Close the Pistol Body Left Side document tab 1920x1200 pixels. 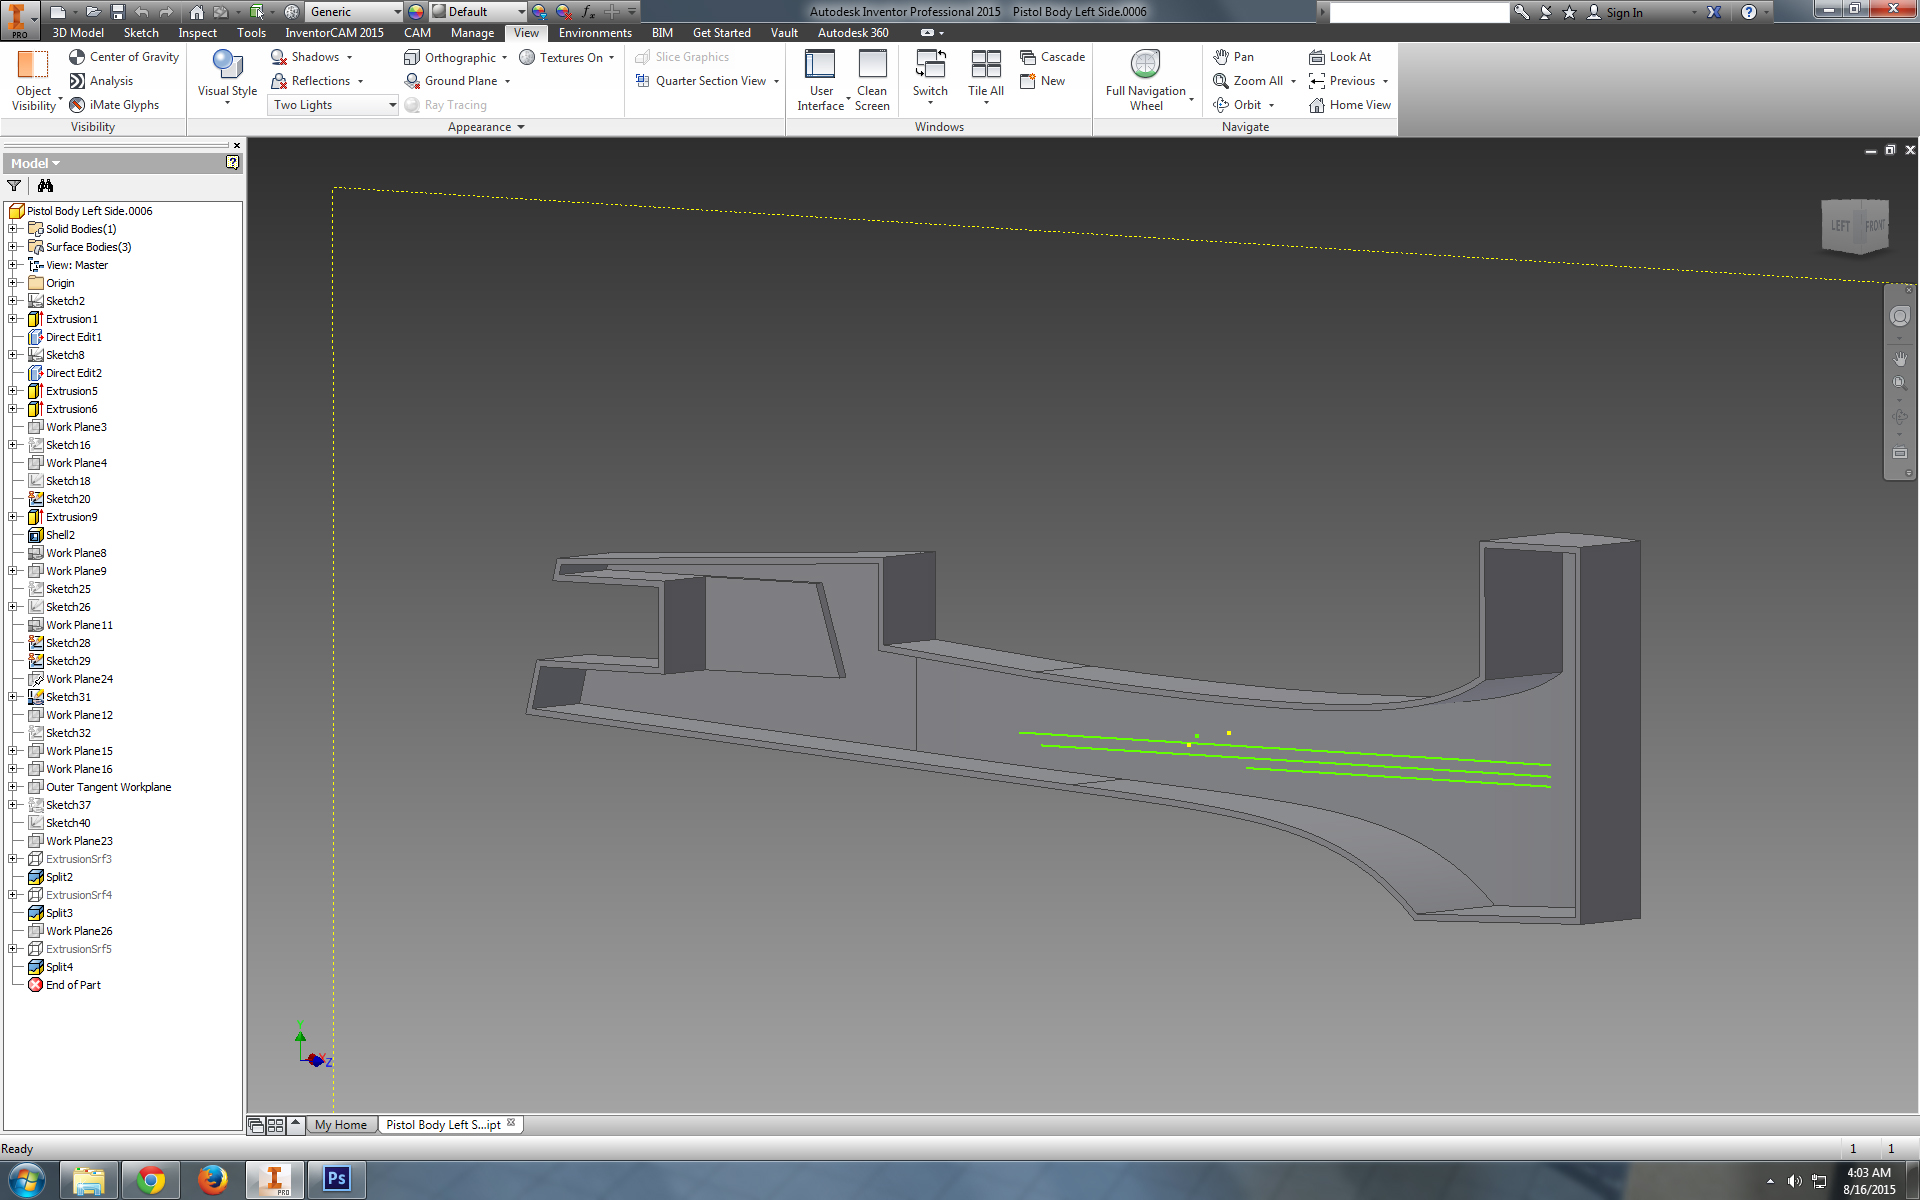[x=511, y=1123]
